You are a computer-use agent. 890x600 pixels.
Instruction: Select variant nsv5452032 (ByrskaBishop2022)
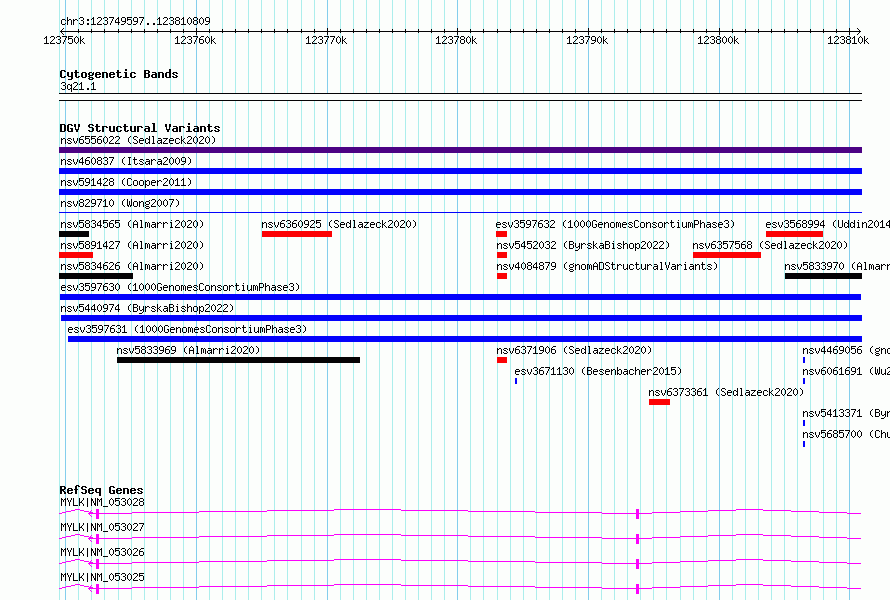(x=583, y=245)
